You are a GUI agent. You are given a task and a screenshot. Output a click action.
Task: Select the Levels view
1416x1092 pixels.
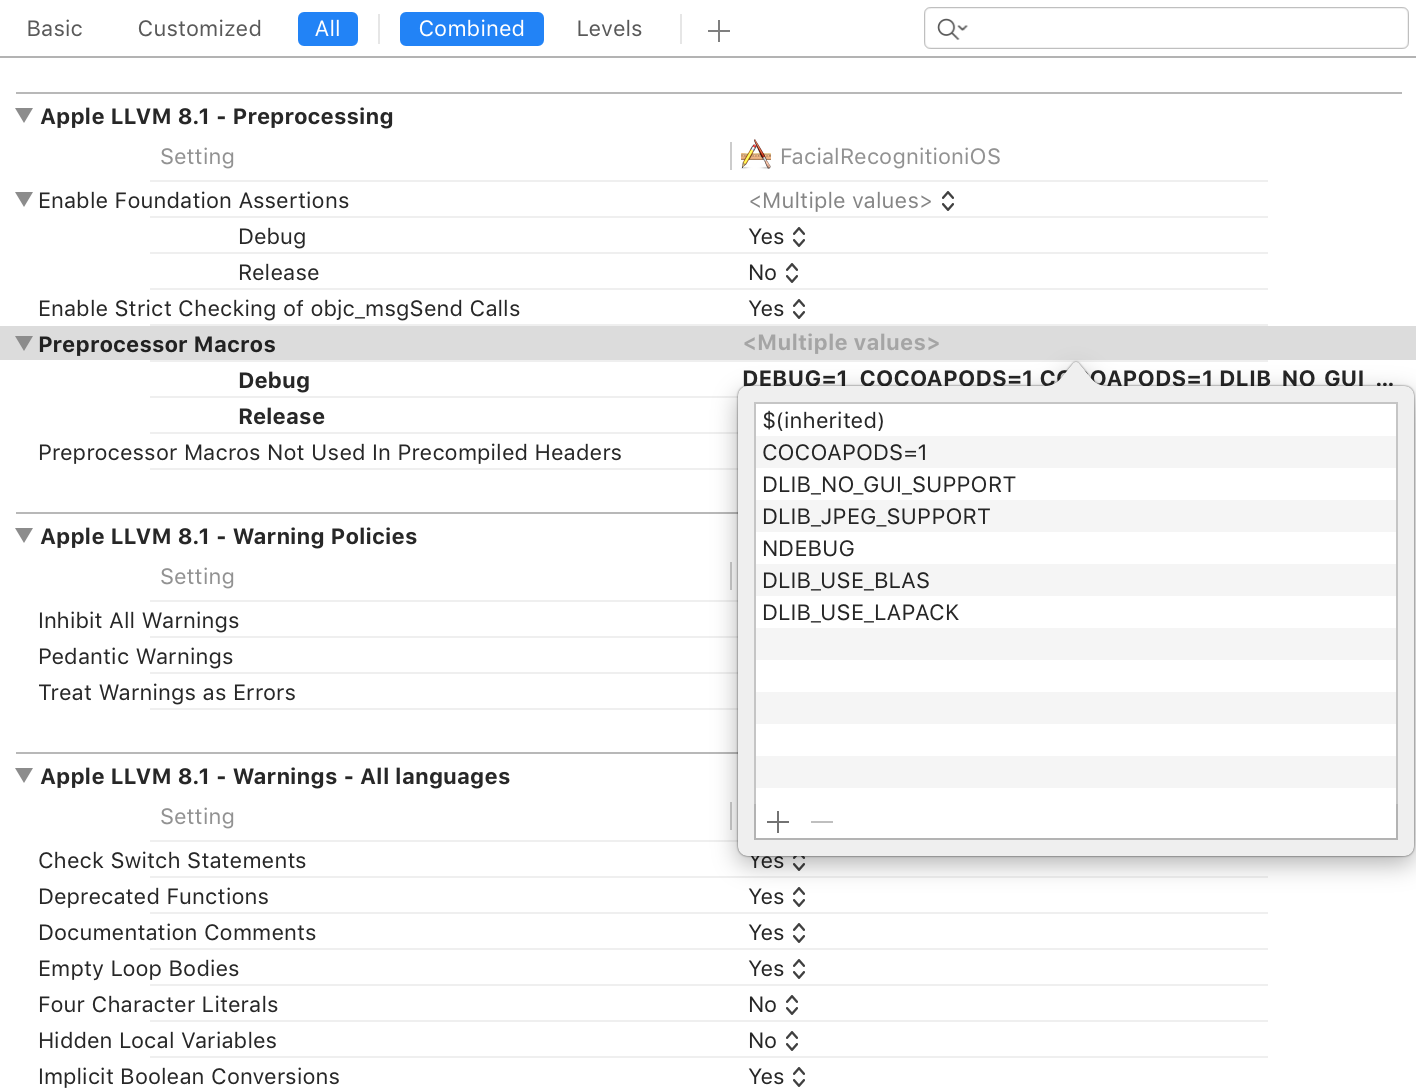coord(609,29)
